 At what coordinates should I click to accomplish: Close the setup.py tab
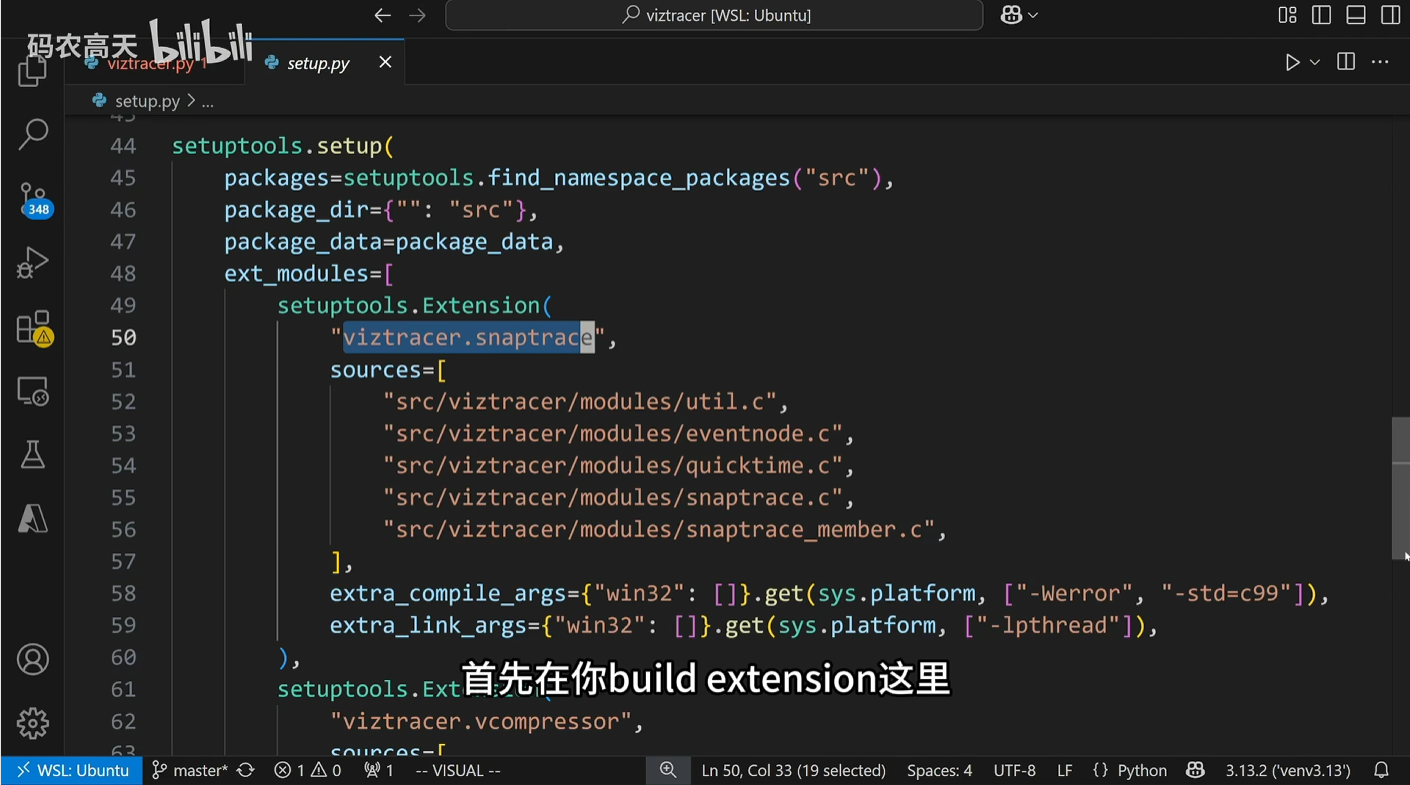click(x=385, y=62)
